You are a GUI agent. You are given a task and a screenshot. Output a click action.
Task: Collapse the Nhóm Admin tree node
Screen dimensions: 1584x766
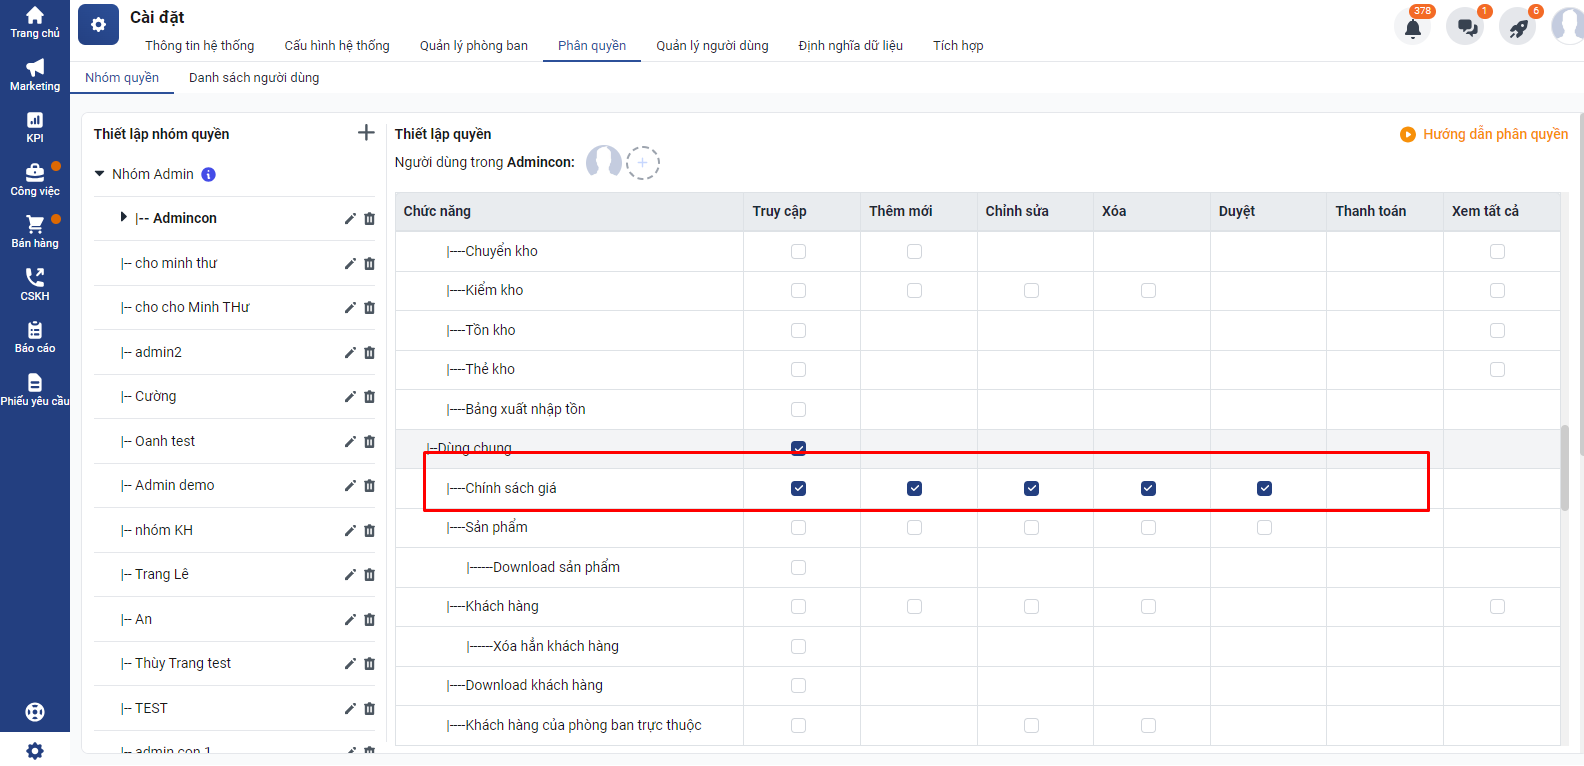[x=100, y=174]
